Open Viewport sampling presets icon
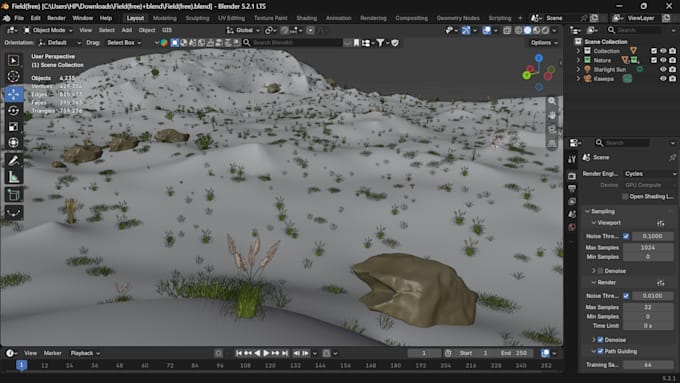 (x=660, y=223)
